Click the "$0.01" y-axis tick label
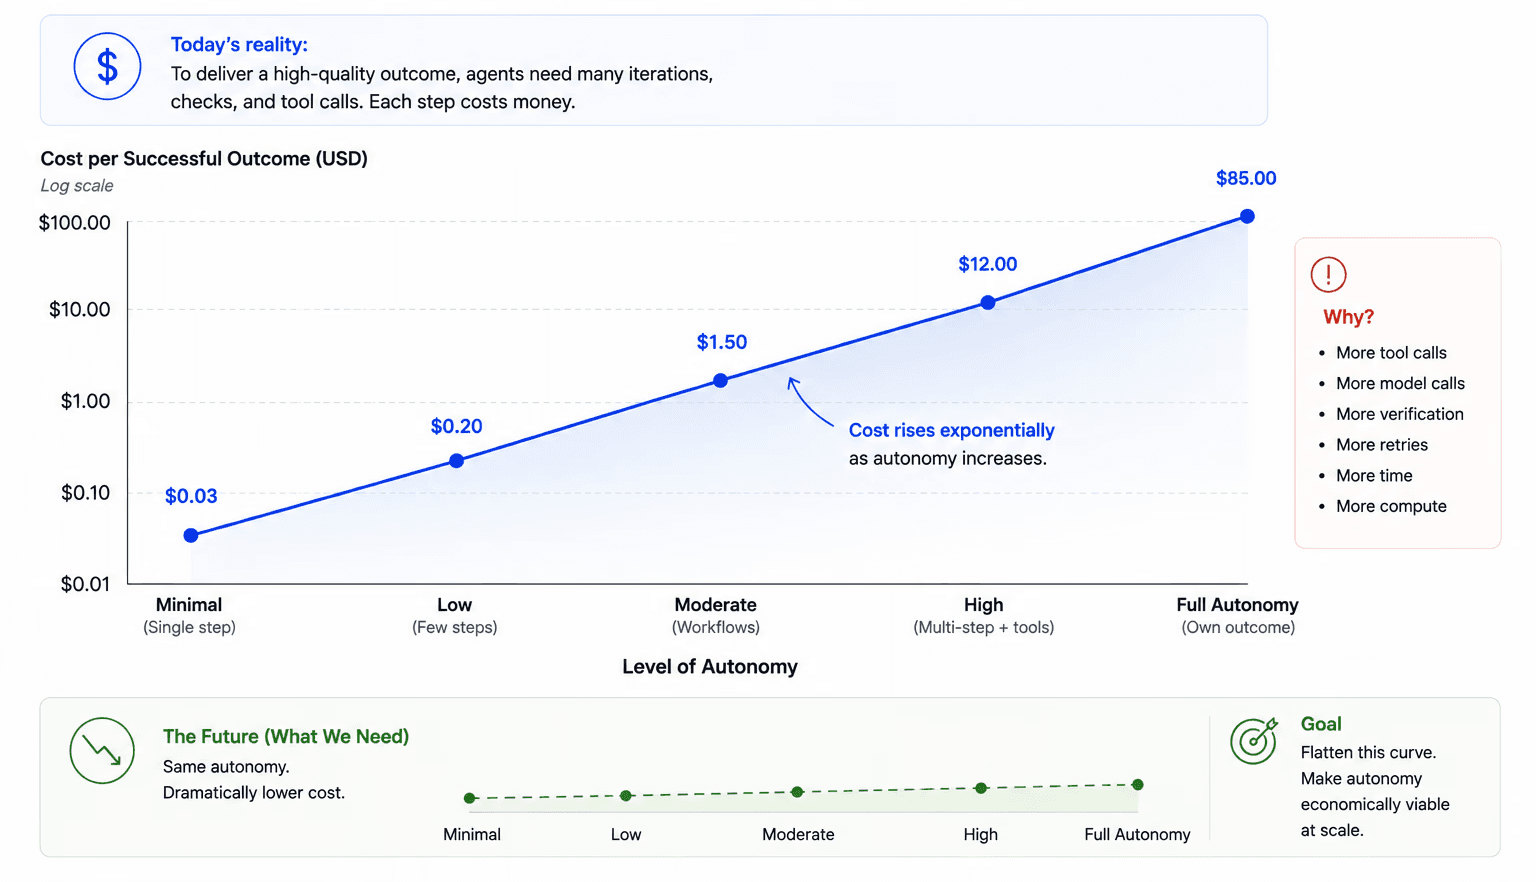Screen dimensions: 1536x882 point(85,584)
